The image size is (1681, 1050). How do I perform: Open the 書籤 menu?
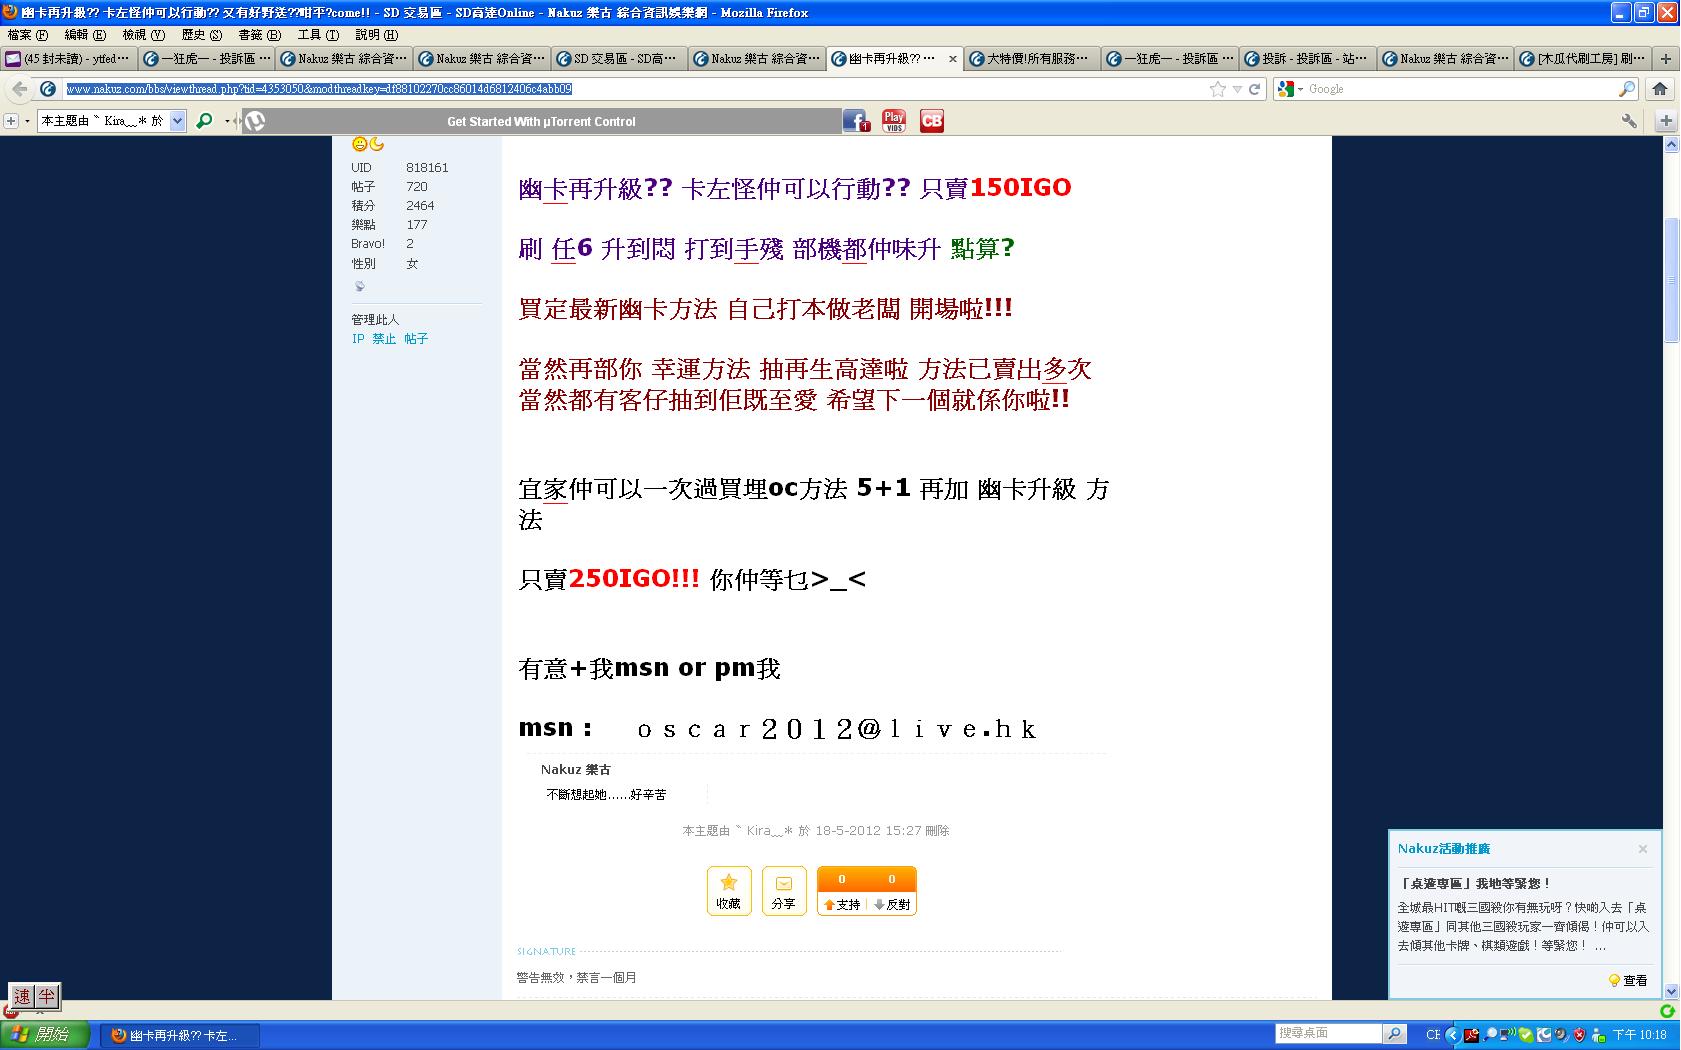(x=259, y=35)
